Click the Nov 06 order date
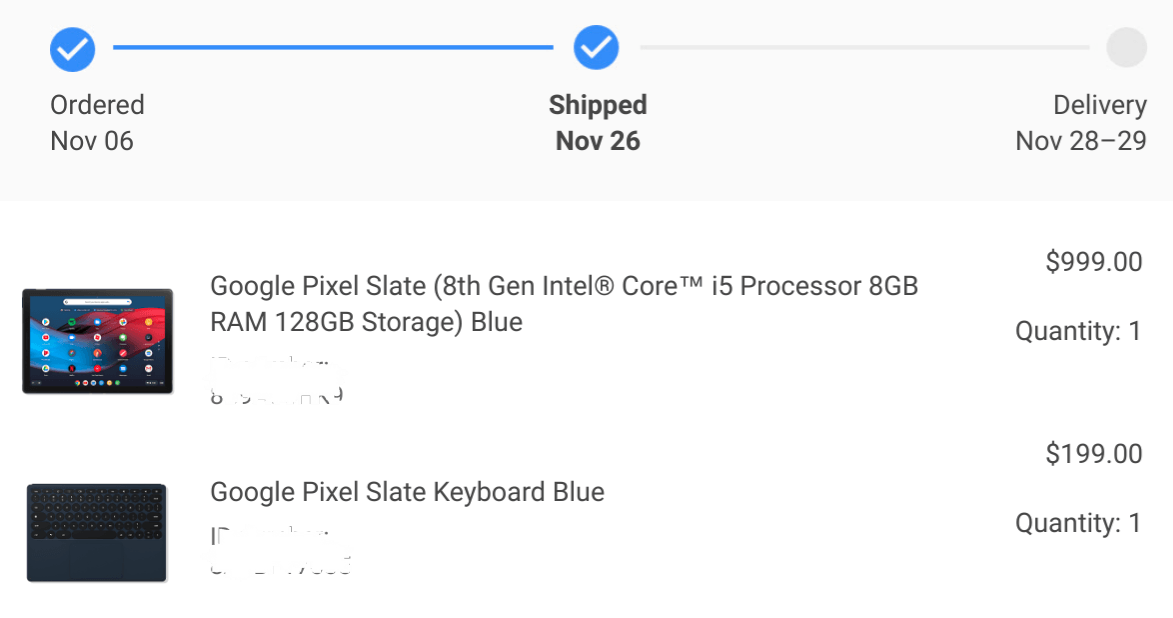This screenshot has width=1173, height=618. point(92,141)
